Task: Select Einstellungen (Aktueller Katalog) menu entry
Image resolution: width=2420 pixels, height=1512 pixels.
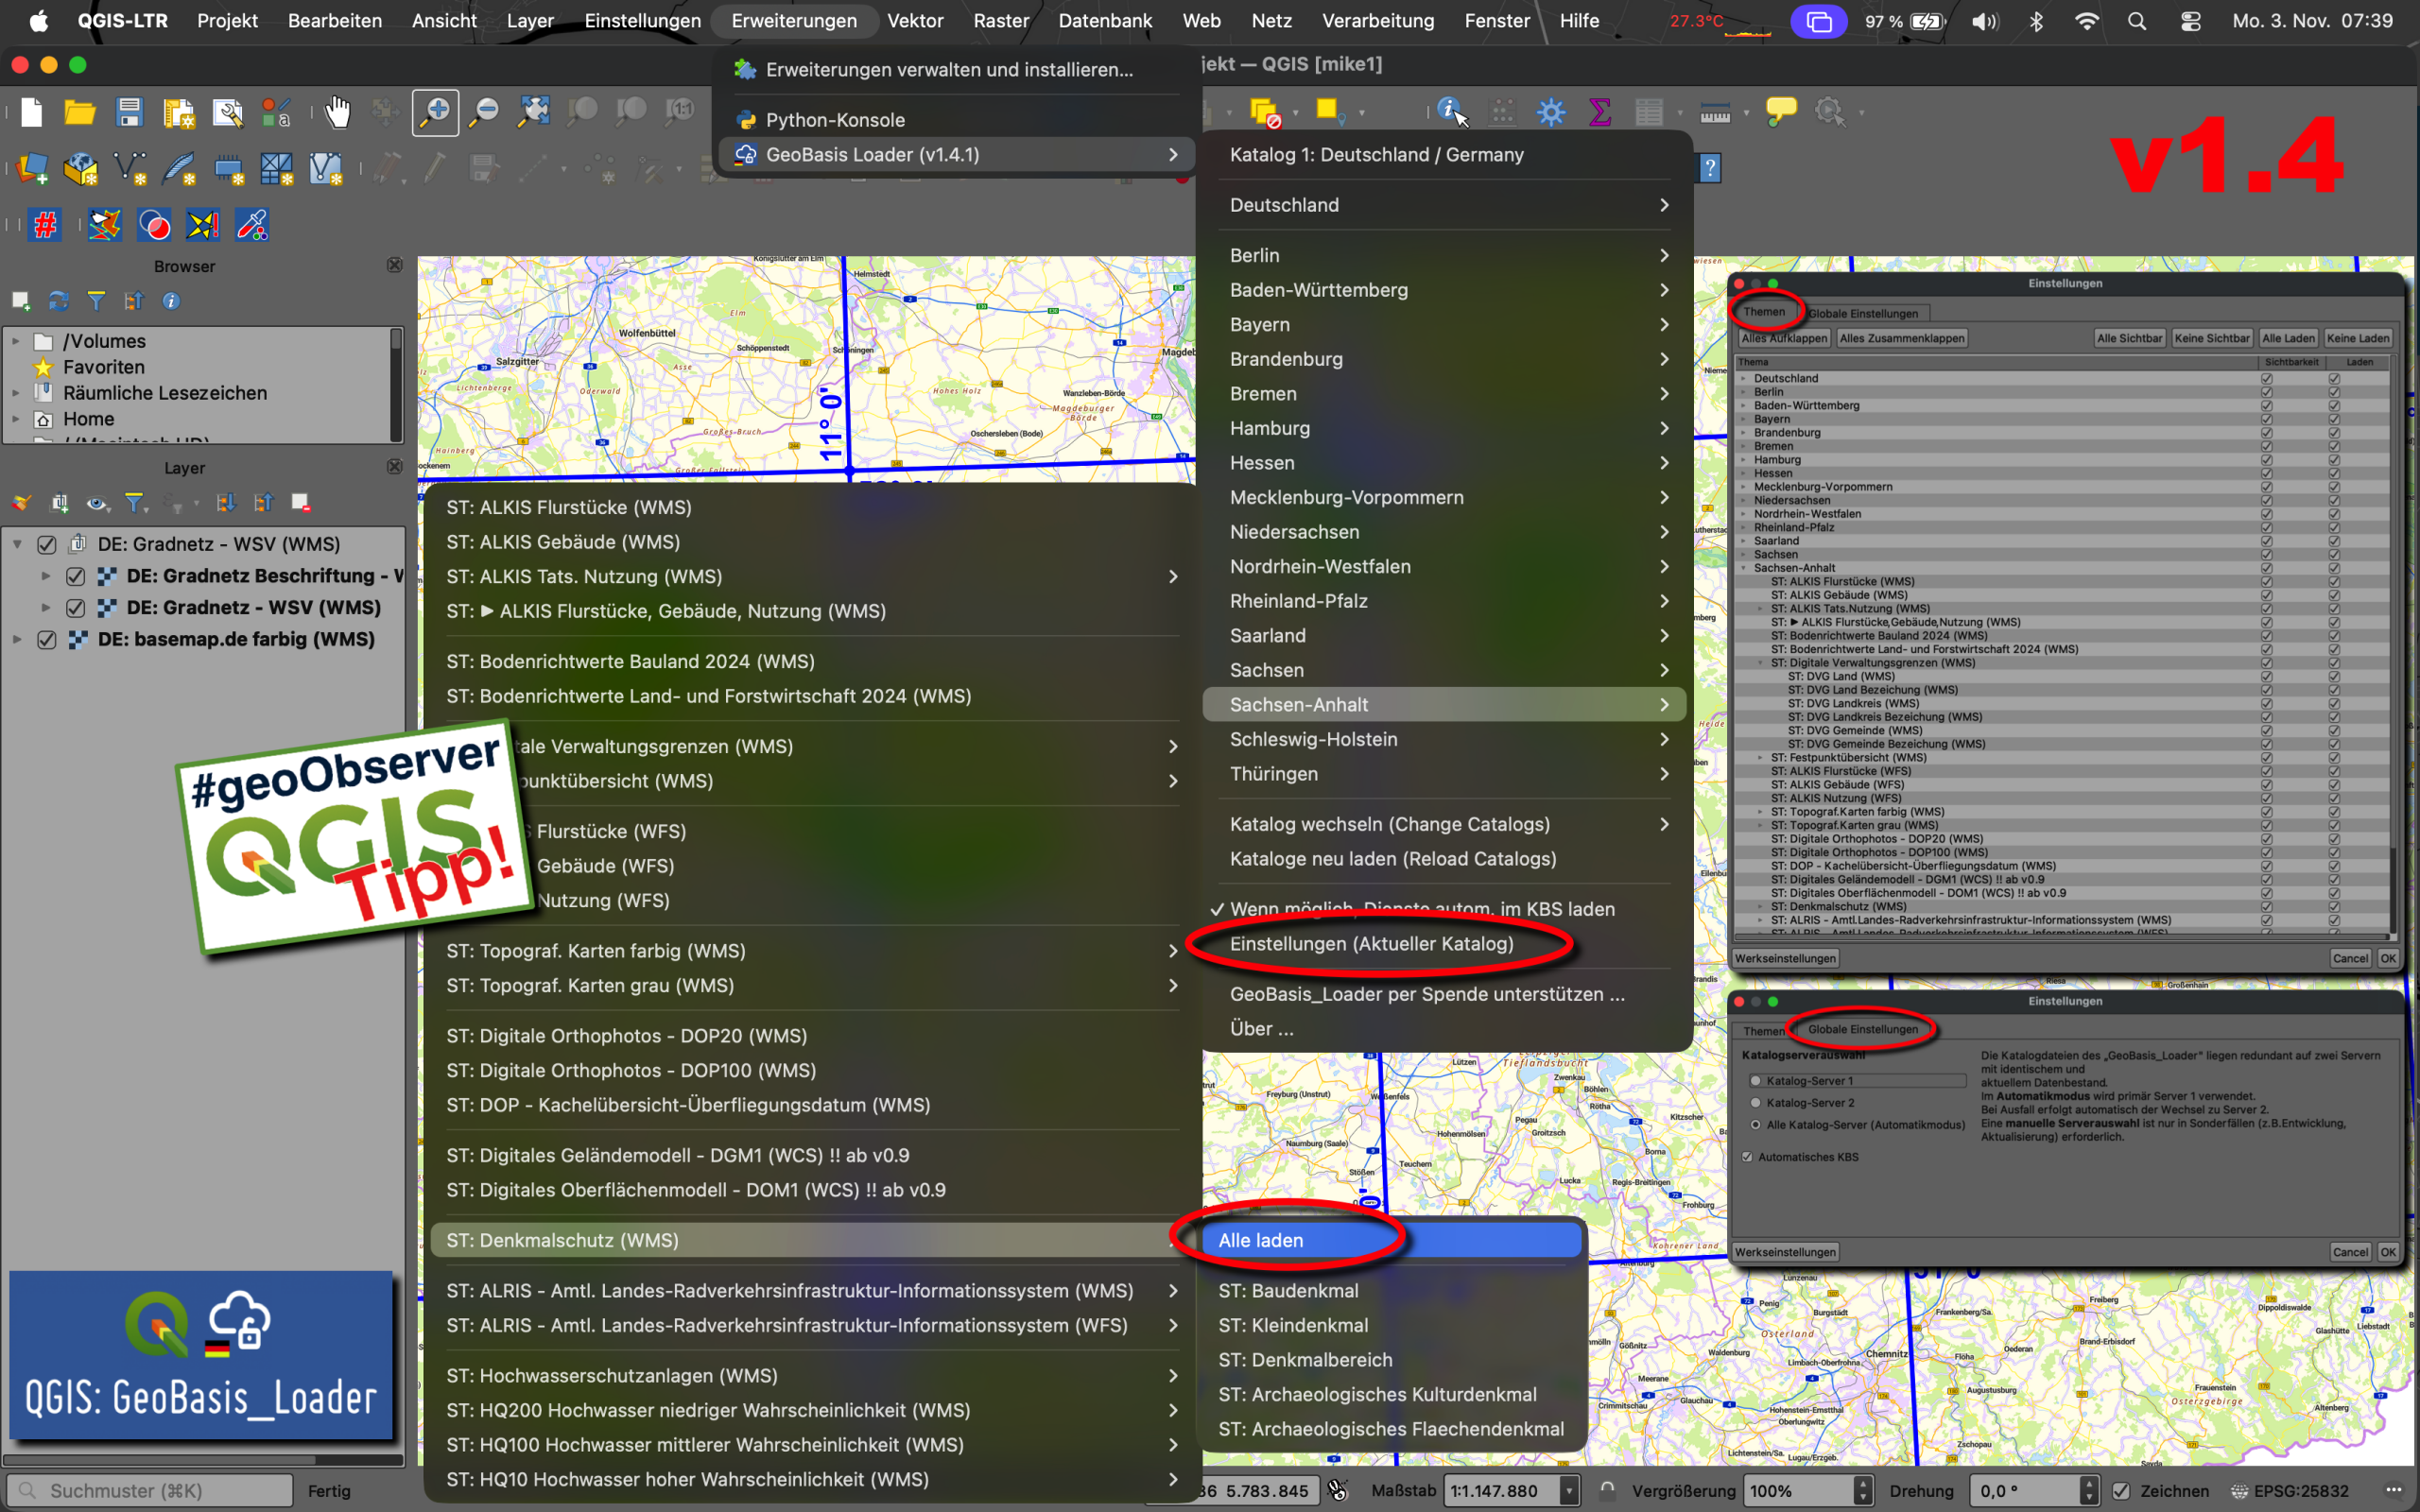Action: [x=1371, y=944]
